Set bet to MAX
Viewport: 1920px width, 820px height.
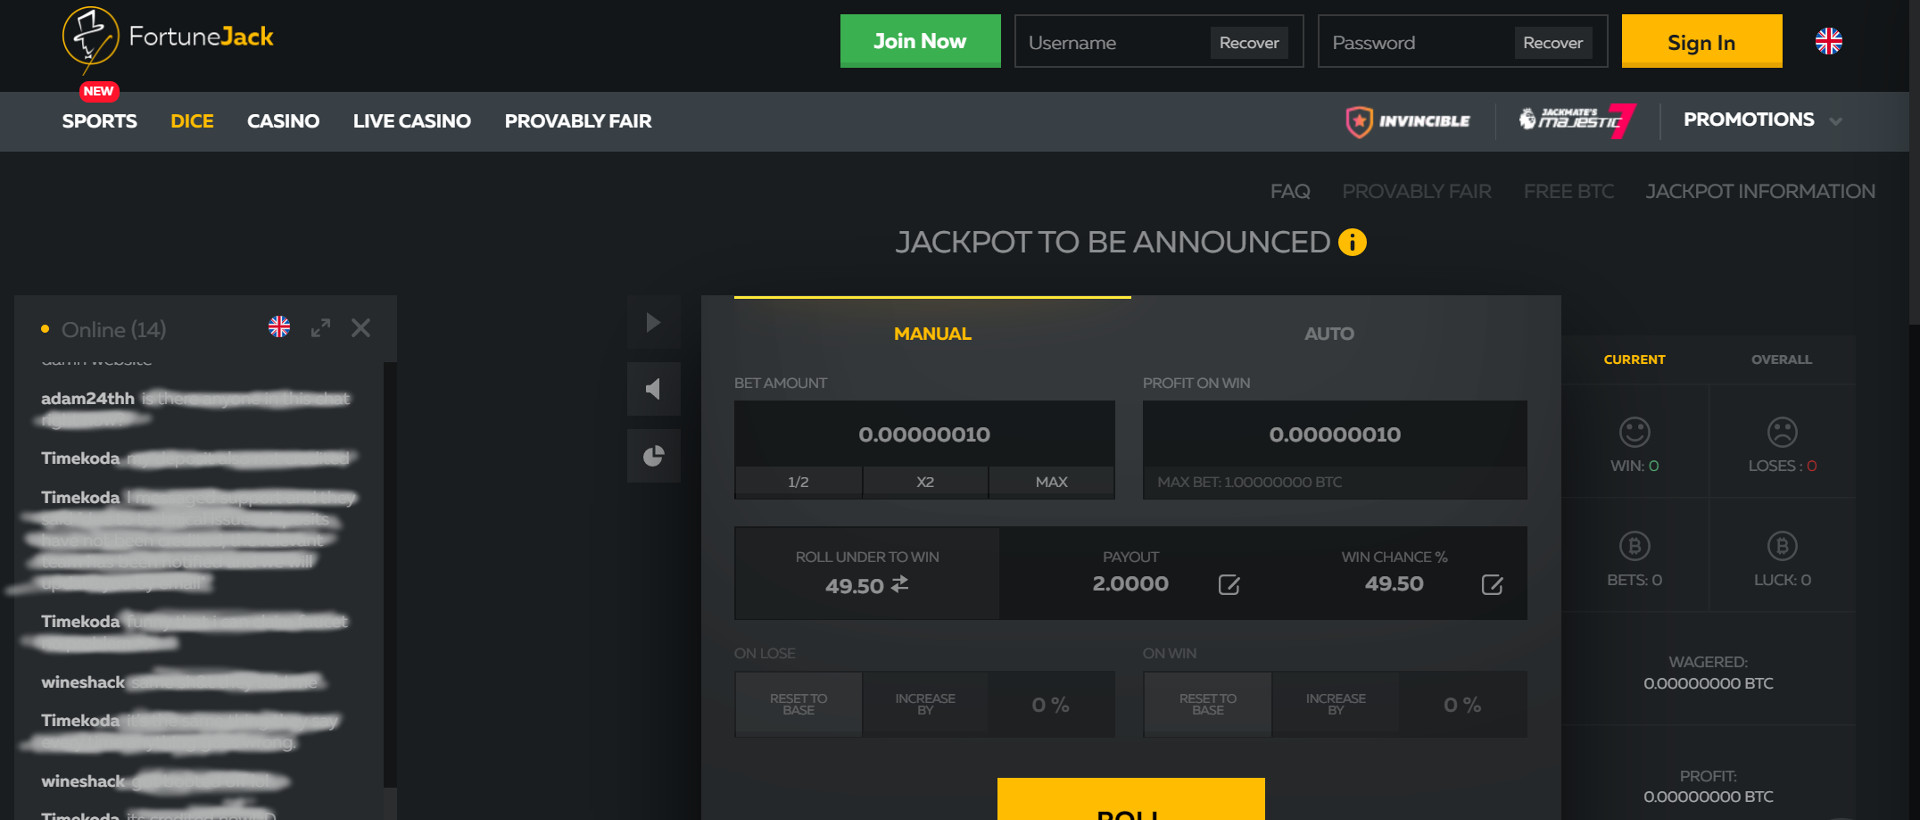tap(1051, 482)
